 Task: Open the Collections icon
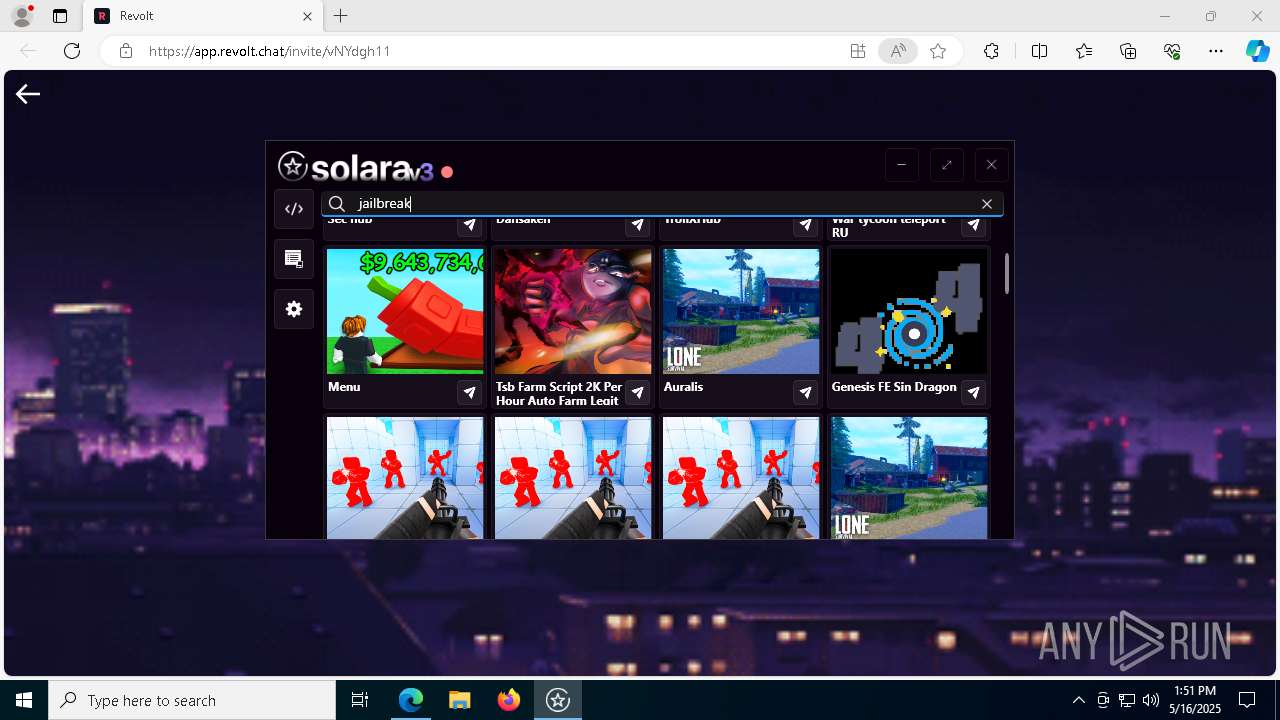point(1128,51)
